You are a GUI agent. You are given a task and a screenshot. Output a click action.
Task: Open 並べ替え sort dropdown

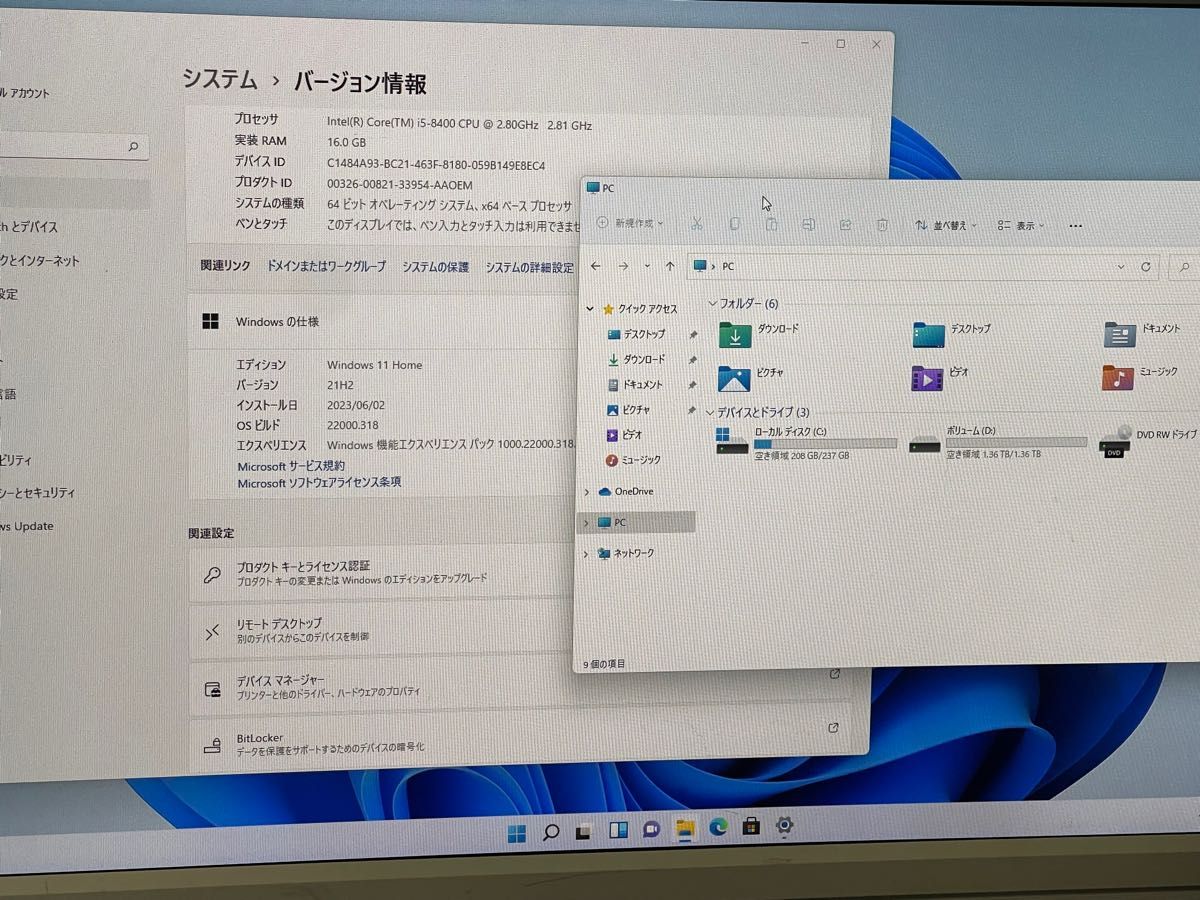(x=946, y=226)
